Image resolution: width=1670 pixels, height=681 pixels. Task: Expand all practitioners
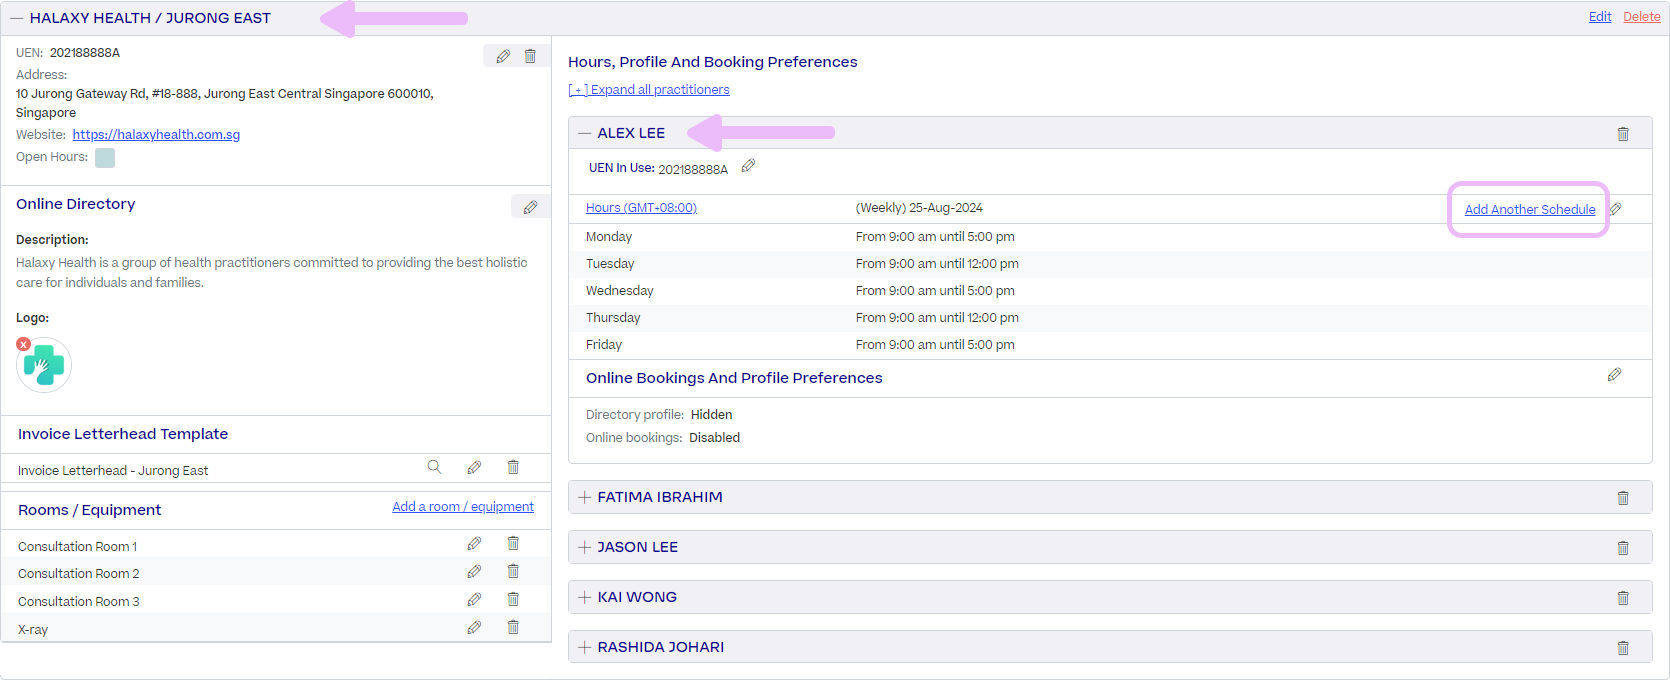click(x=649, y=90)
